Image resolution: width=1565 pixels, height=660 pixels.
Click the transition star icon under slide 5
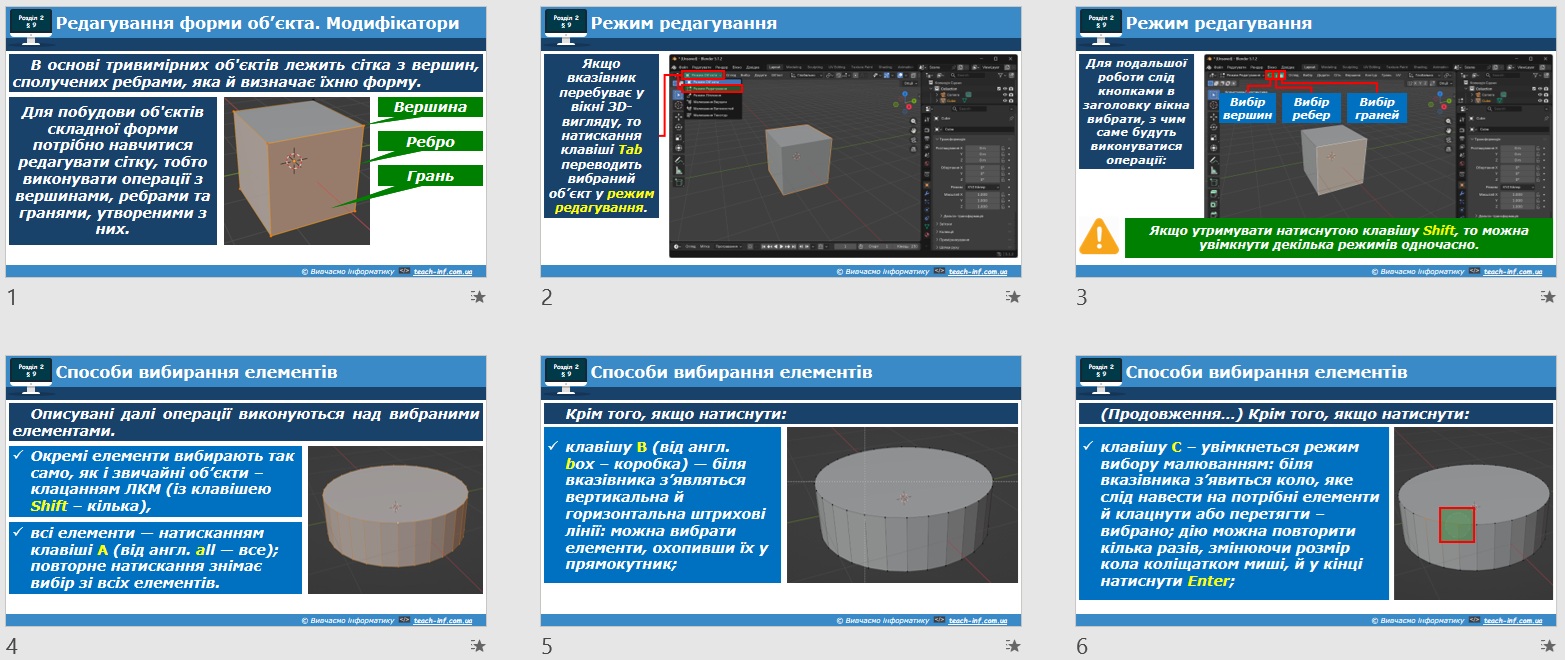1014,646
